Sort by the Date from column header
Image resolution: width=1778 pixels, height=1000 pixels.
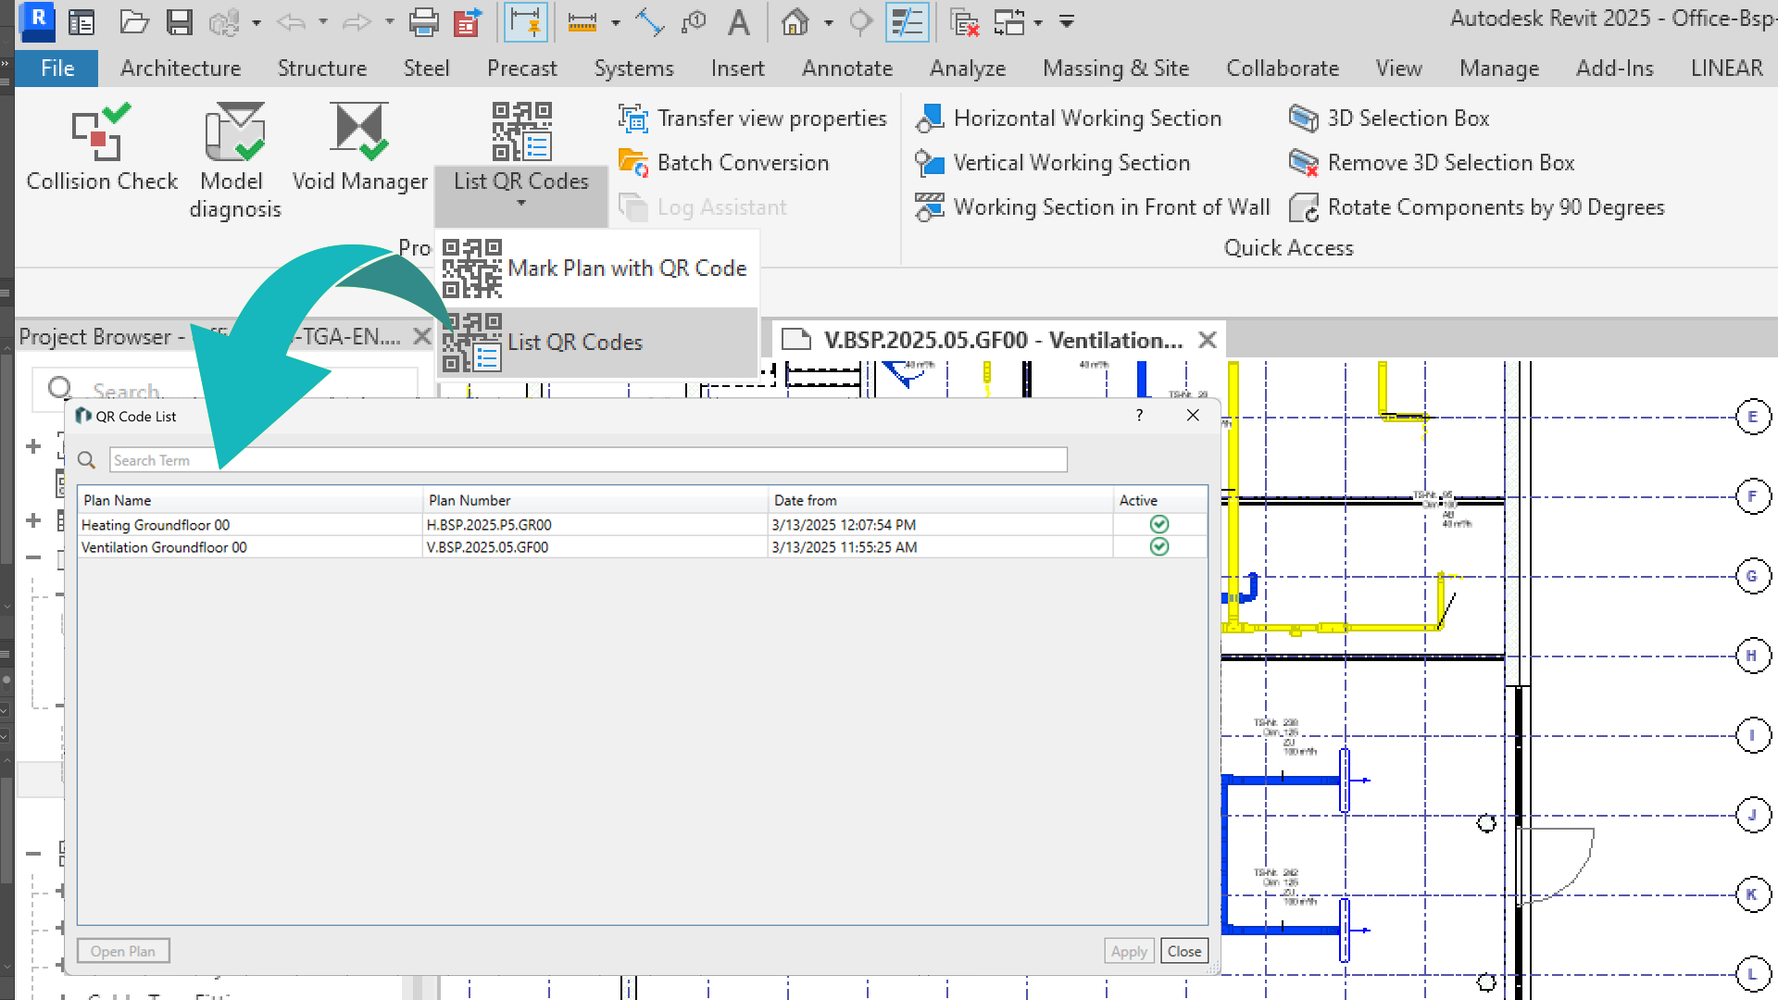[x=940, y=500]
